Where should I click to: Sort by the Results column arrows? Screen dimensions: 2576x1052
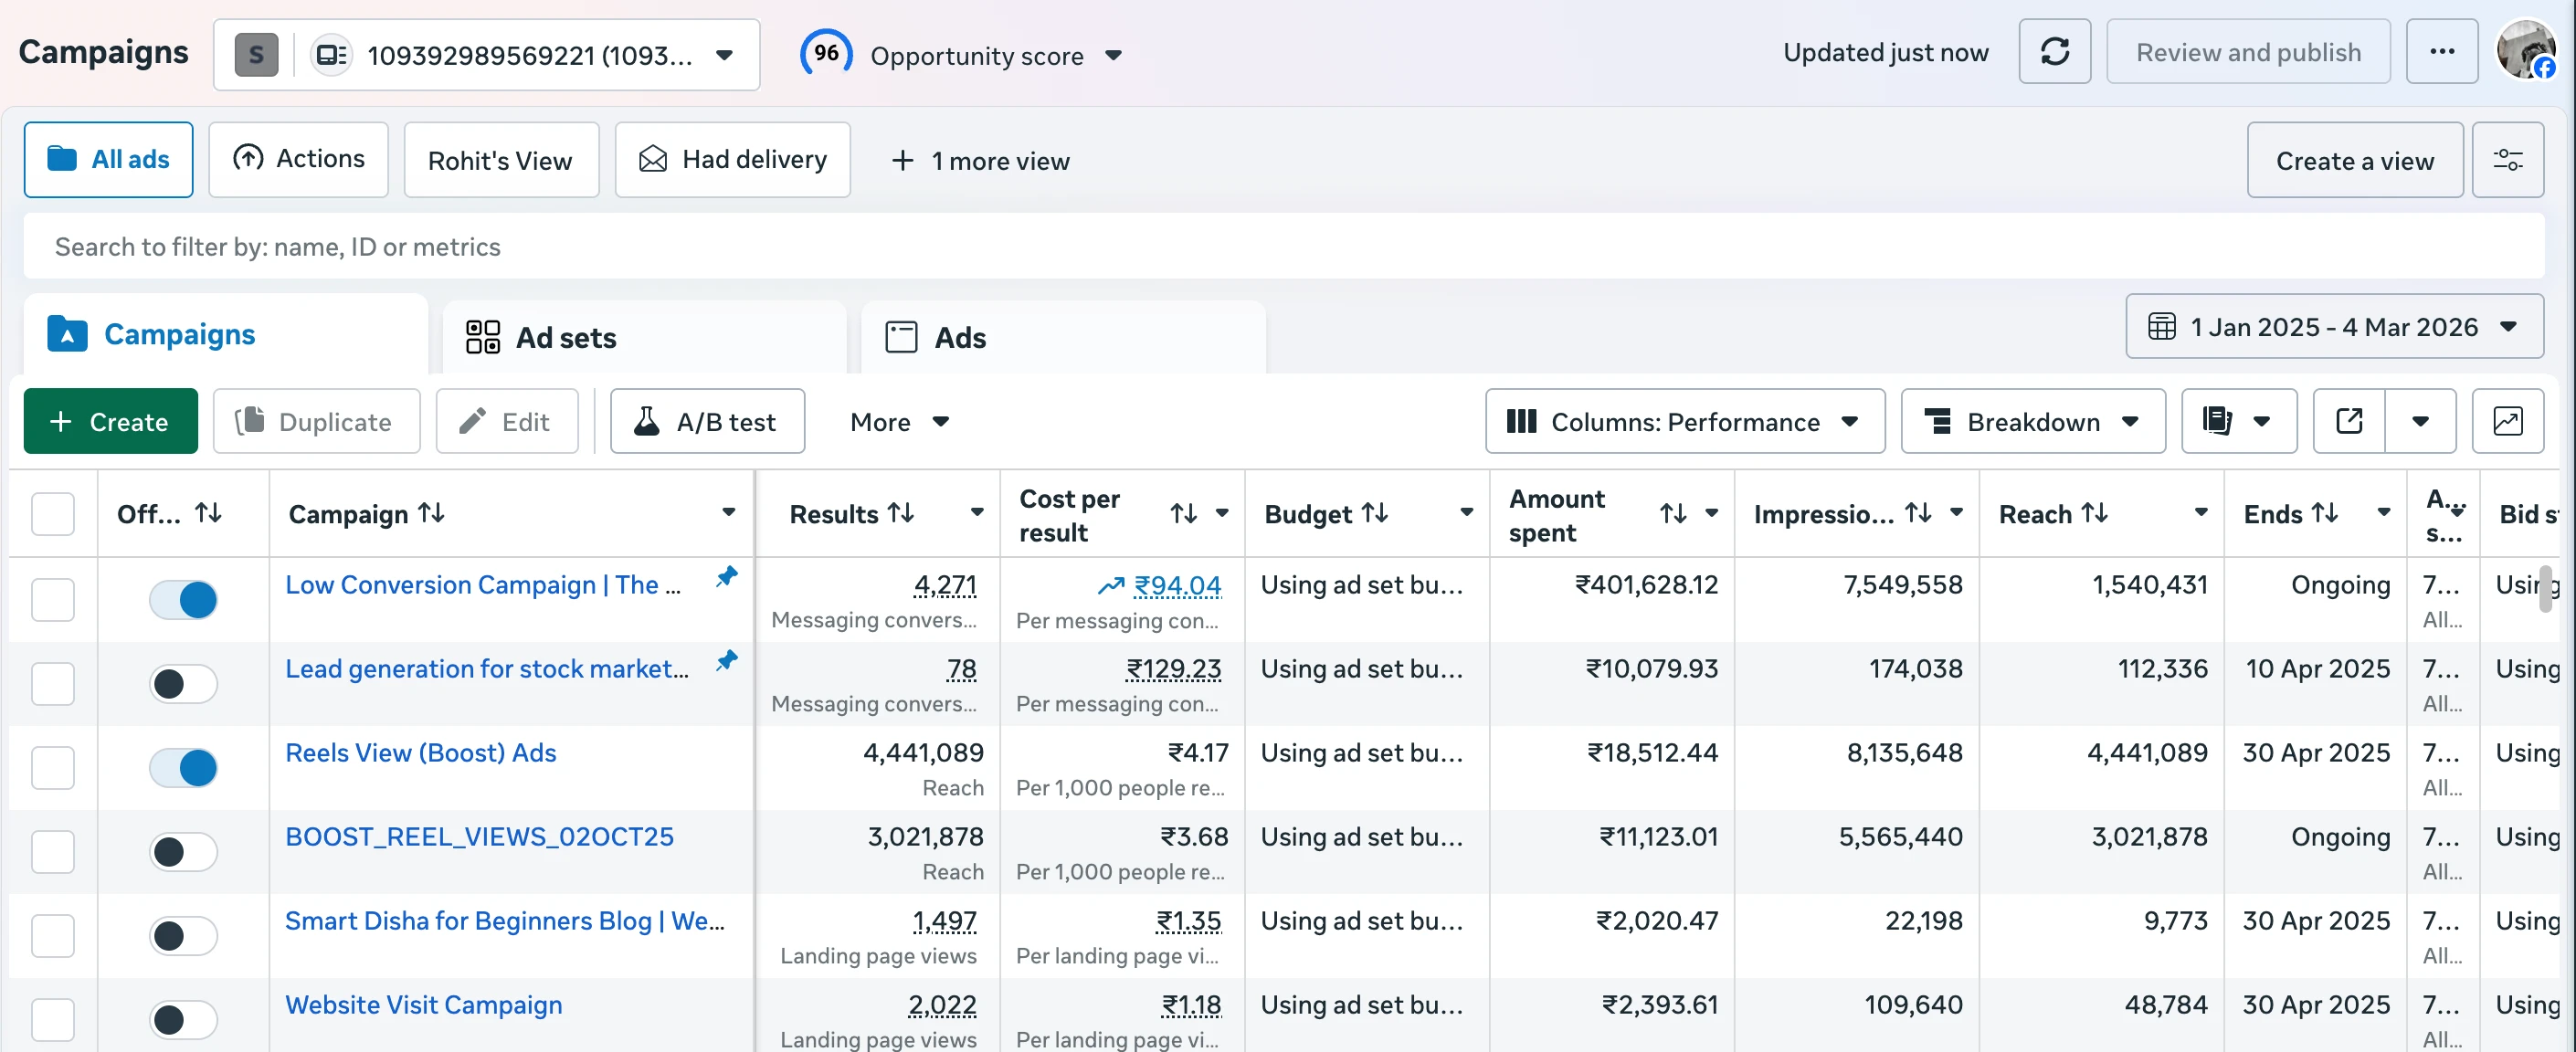tap(901, 513)
